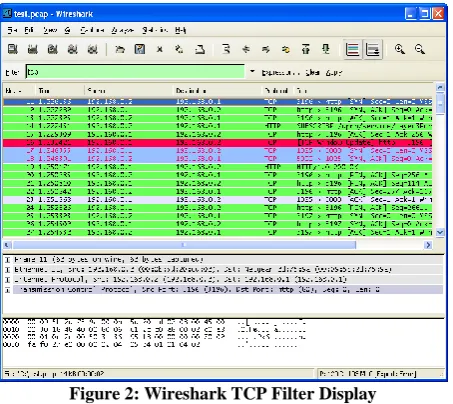Click the Expression... button
Viewport: 453px width, 404px height.
tap(280, 72)
